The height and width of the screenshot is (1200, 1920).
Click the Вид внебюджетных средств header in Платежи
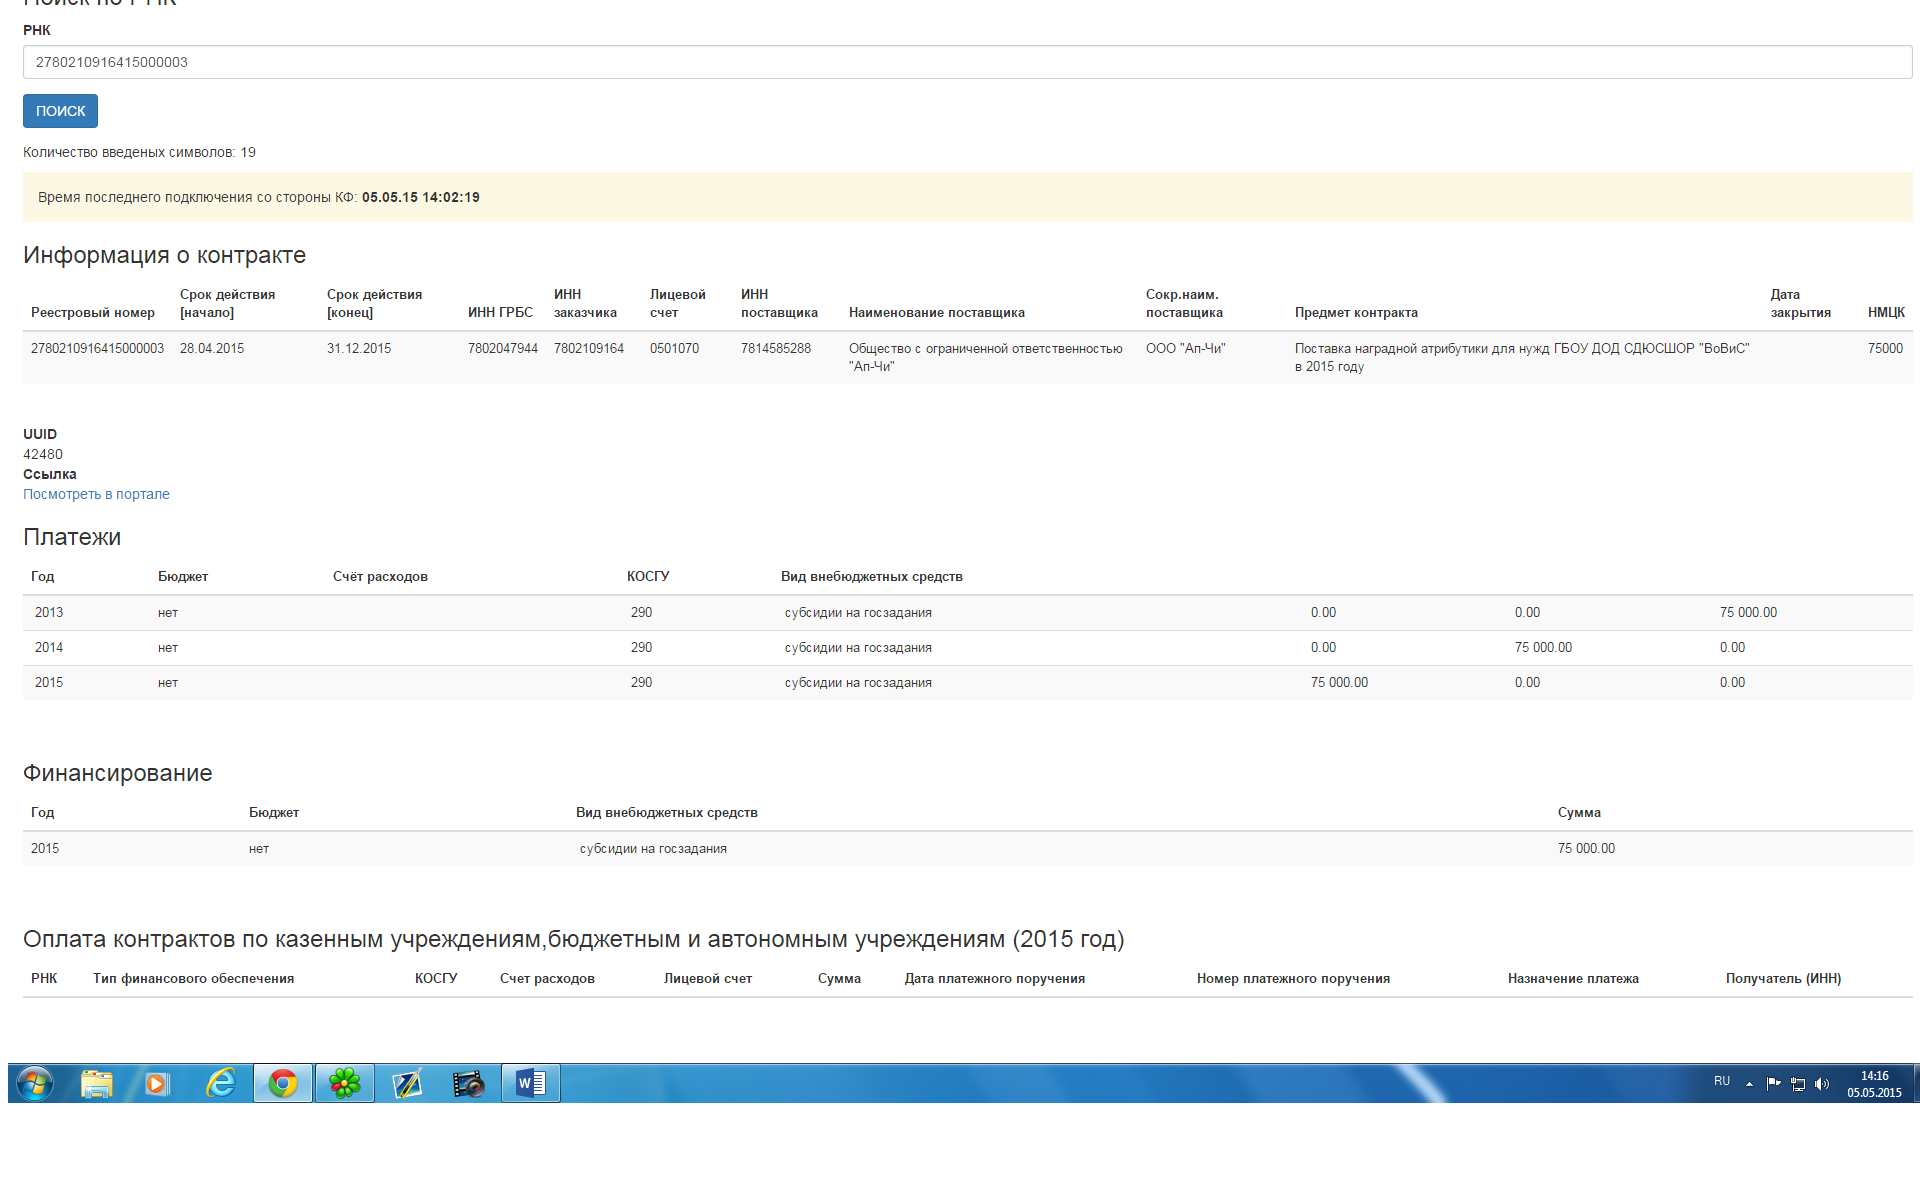pyautogui.click(x=872, y=576)
